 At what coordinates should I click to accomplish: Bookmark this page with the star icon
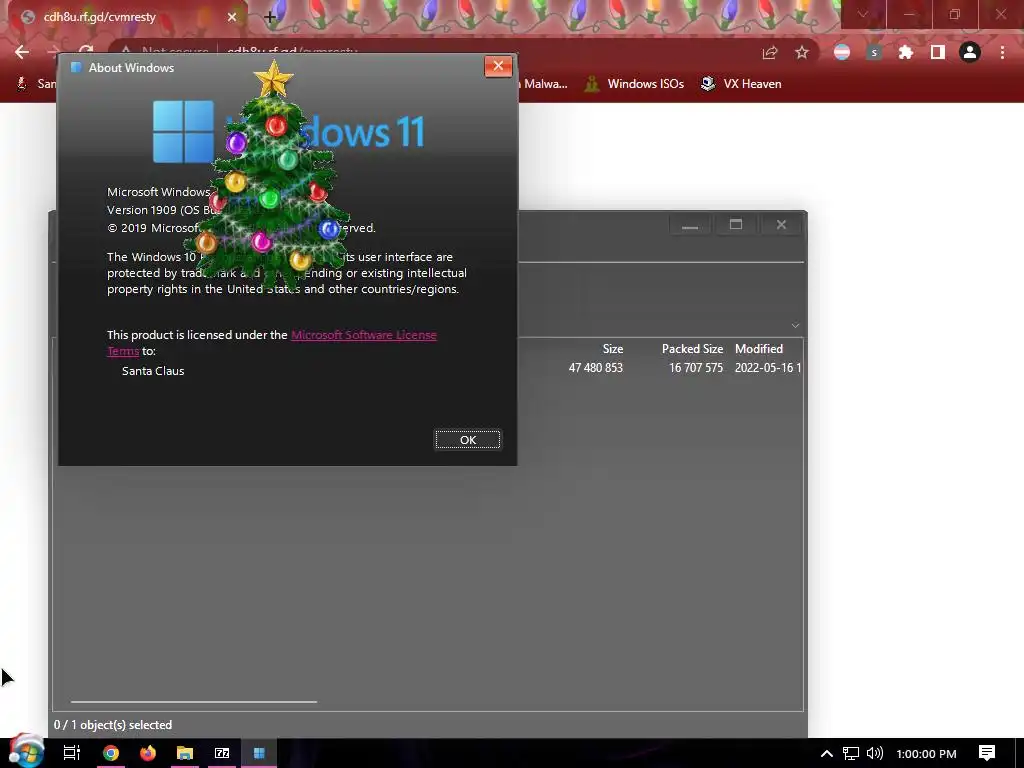[x=802, y=52]
